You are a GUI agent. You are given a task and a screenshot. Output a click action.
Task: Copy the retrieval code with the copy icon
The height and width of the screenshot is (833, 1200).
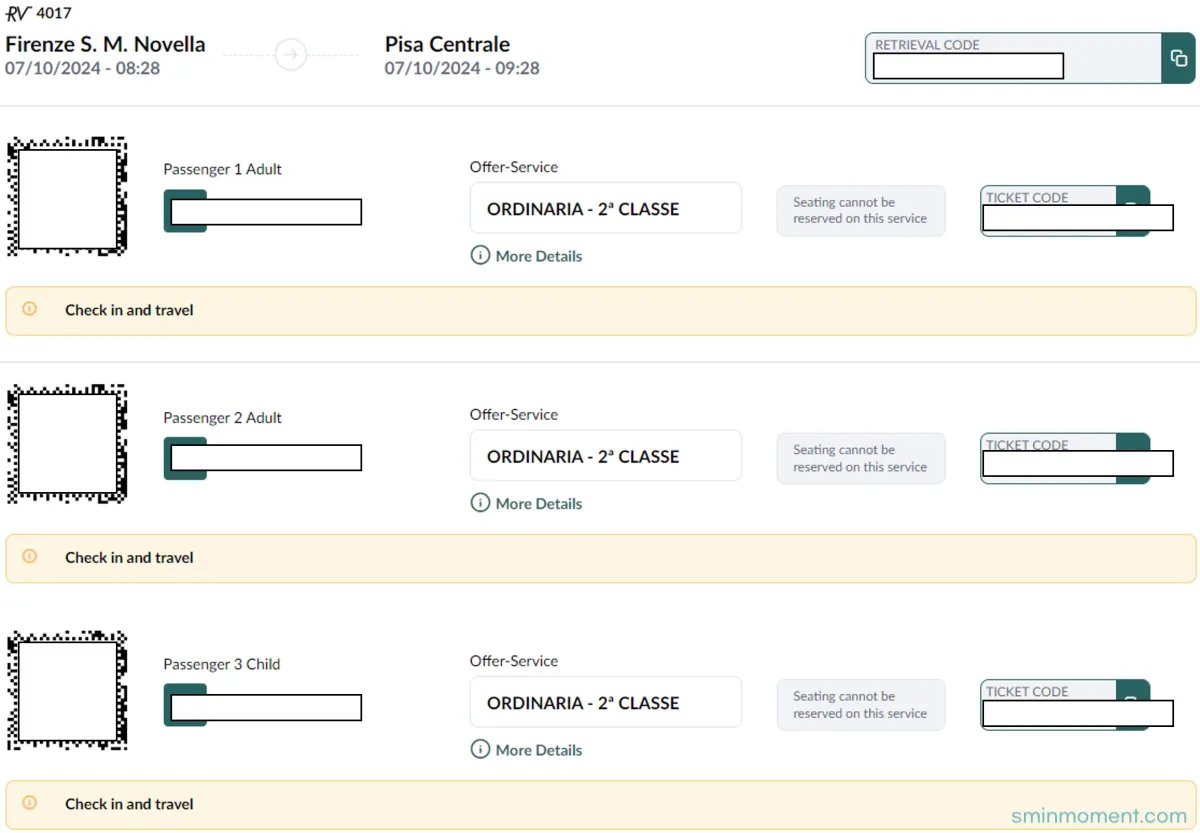(x=1178, y=58)
